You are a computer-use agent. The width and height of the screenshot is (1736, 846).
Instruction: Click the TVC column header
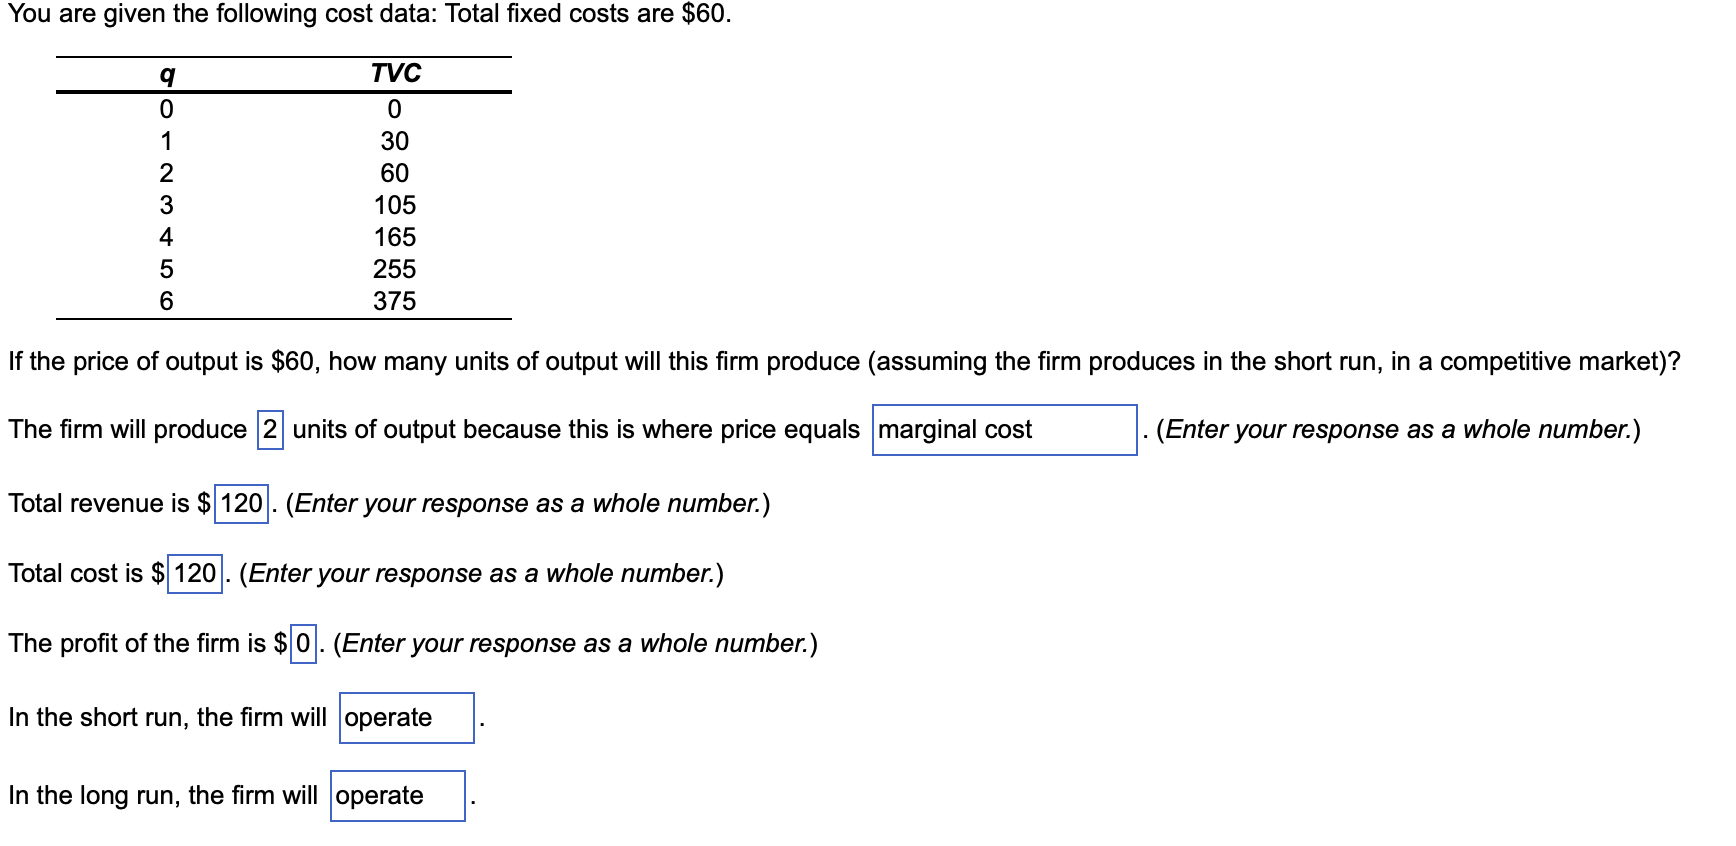pos(396,73)
